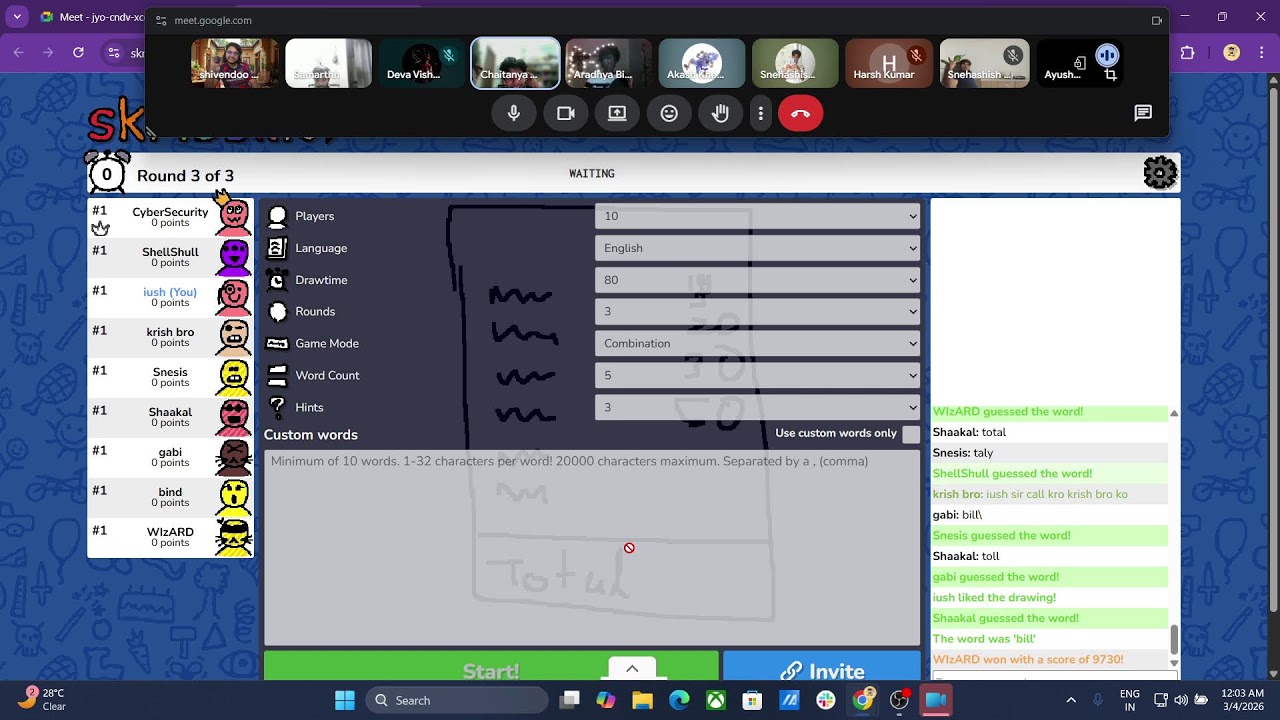Click the Hints question mark icon
The width and height of the screenshot is (1280, 720).
click(277, 407)
